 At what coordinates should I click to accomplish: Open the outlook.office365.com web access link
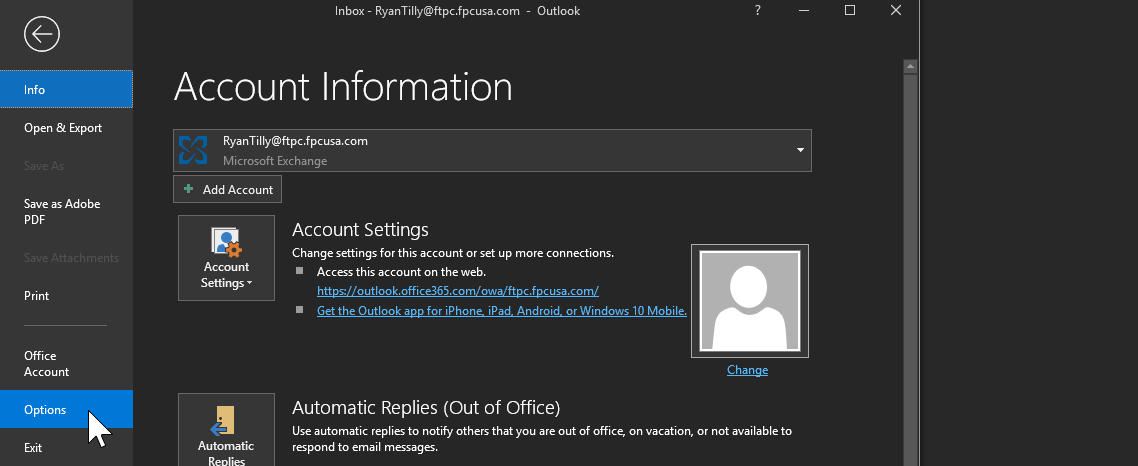(x=457, y=291)
